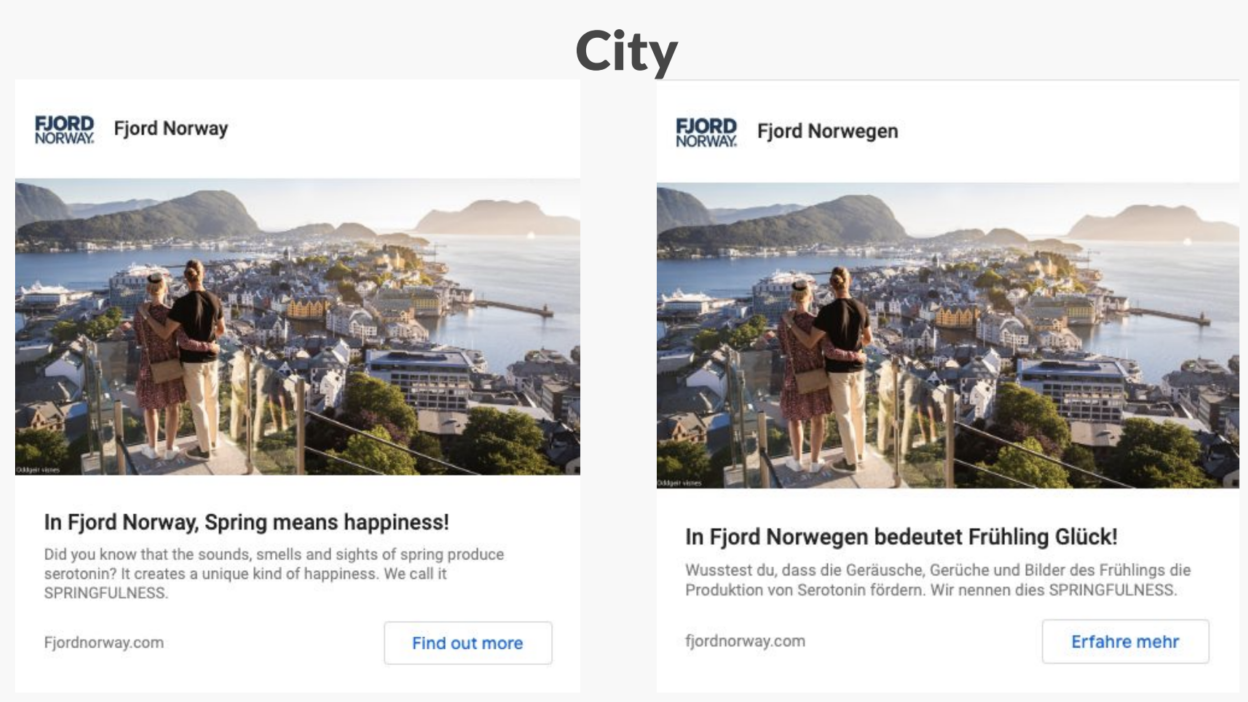Click the white header area of the German ad card

pyautogui.click(x=1060, y=131)
